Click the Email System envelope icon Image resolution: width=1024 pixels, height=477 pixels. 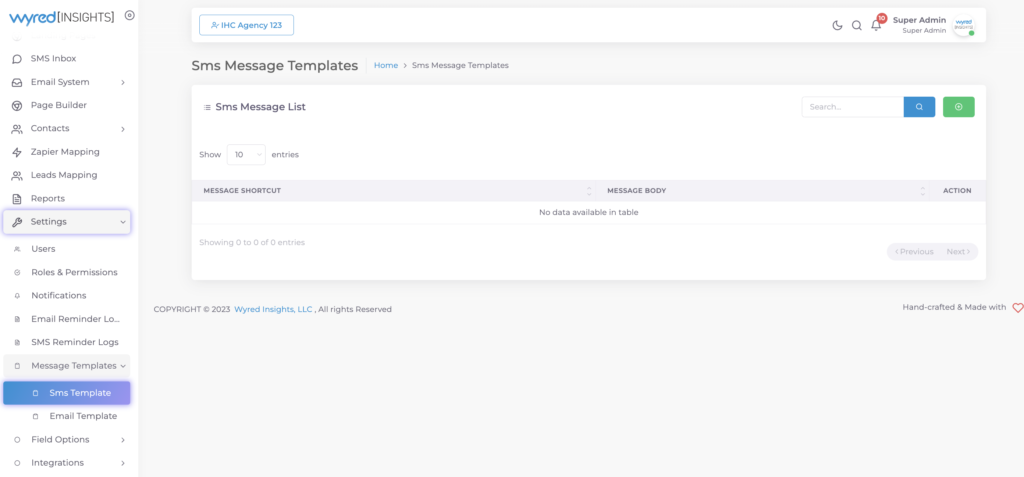17,82
